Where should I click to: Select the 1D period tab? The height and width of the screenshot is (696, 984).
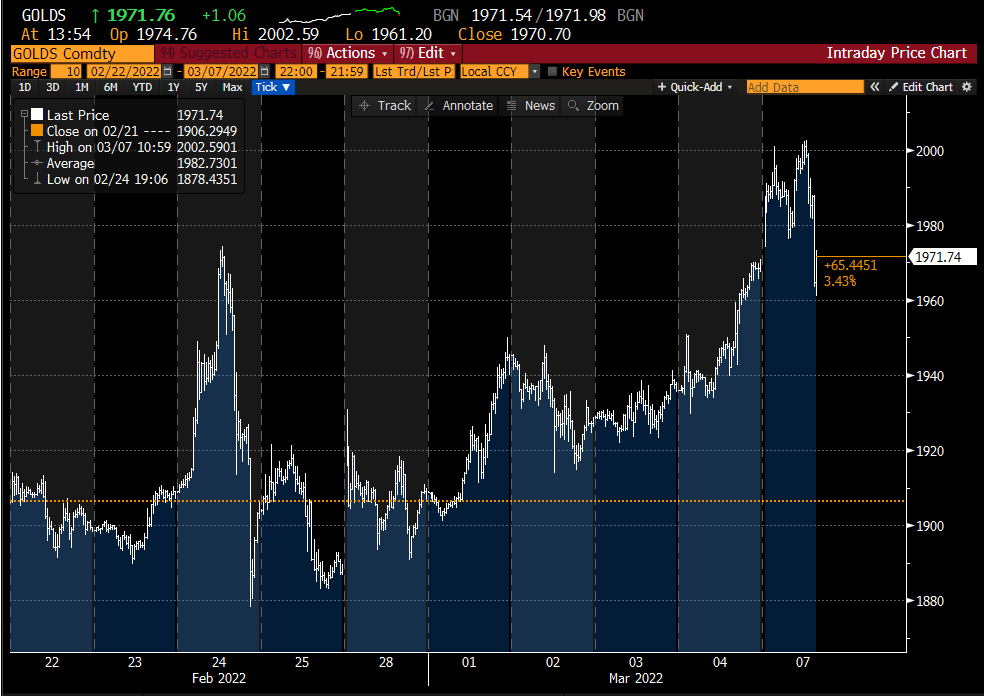click(24, 87)
